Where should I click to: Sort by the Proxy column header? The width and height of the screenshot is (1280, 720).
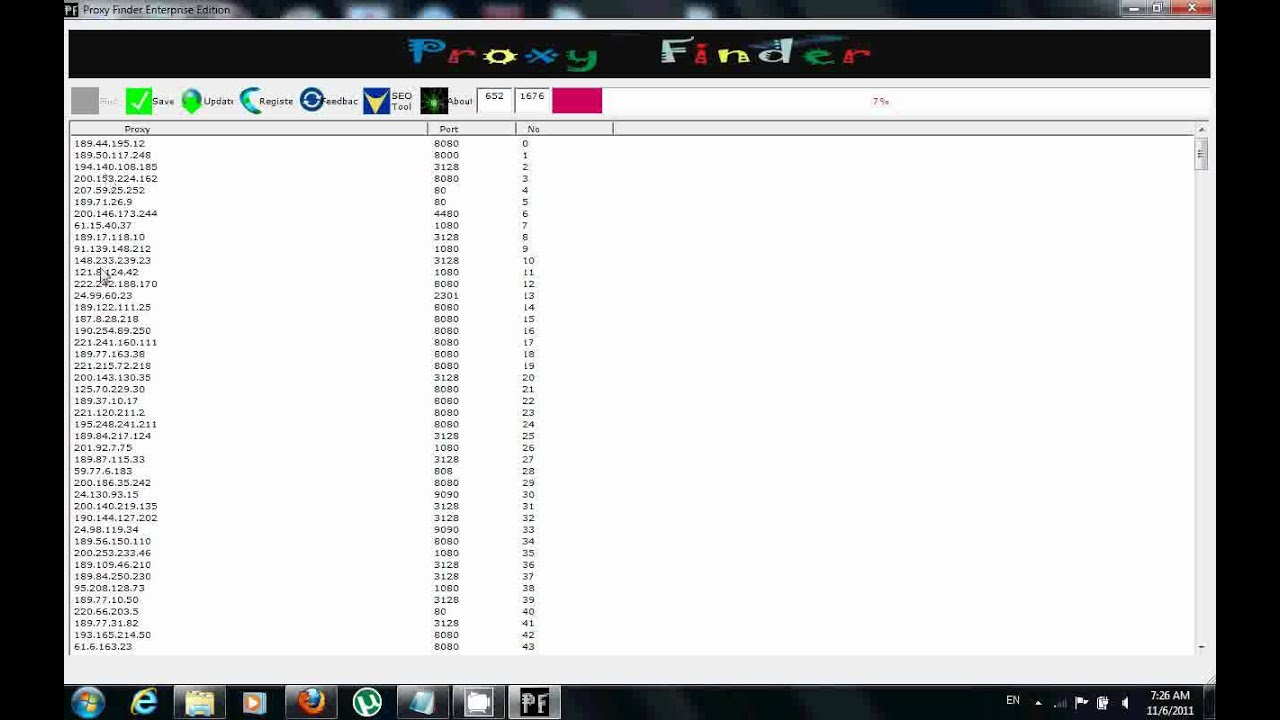(248, 129)
